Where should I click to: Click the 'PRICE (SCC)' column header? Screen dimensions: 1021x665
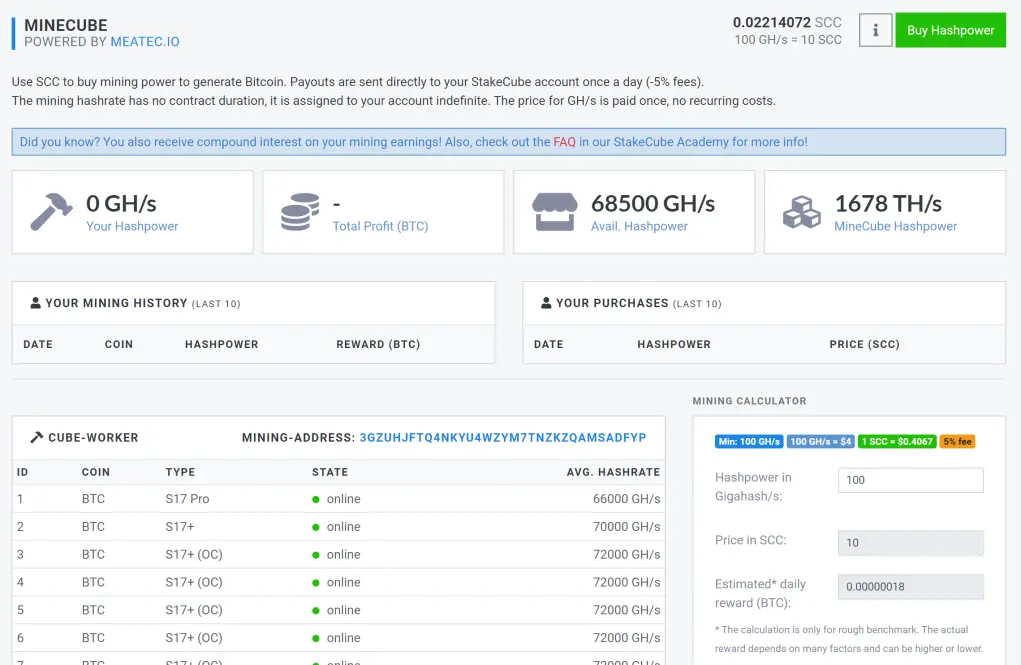(864, 344)
